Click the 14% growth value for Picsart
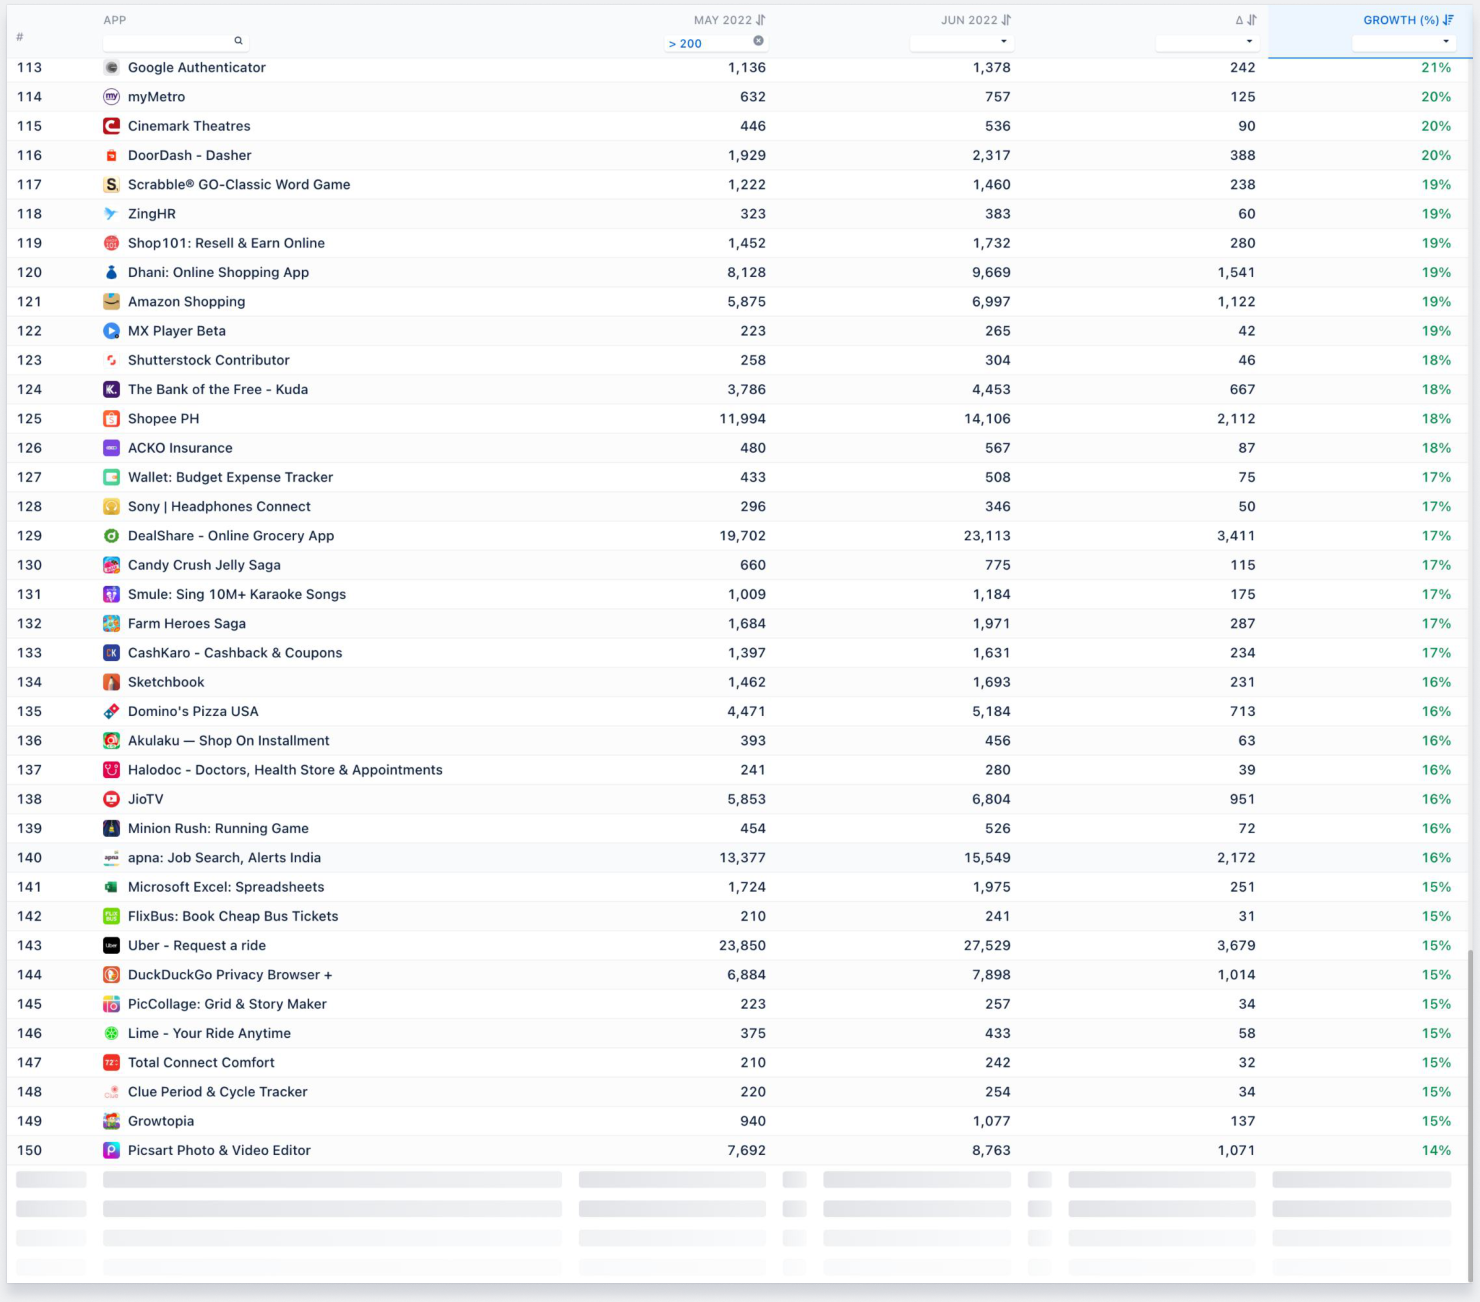The height and width of the screenshot is (1302, 1480). 1436,1151
